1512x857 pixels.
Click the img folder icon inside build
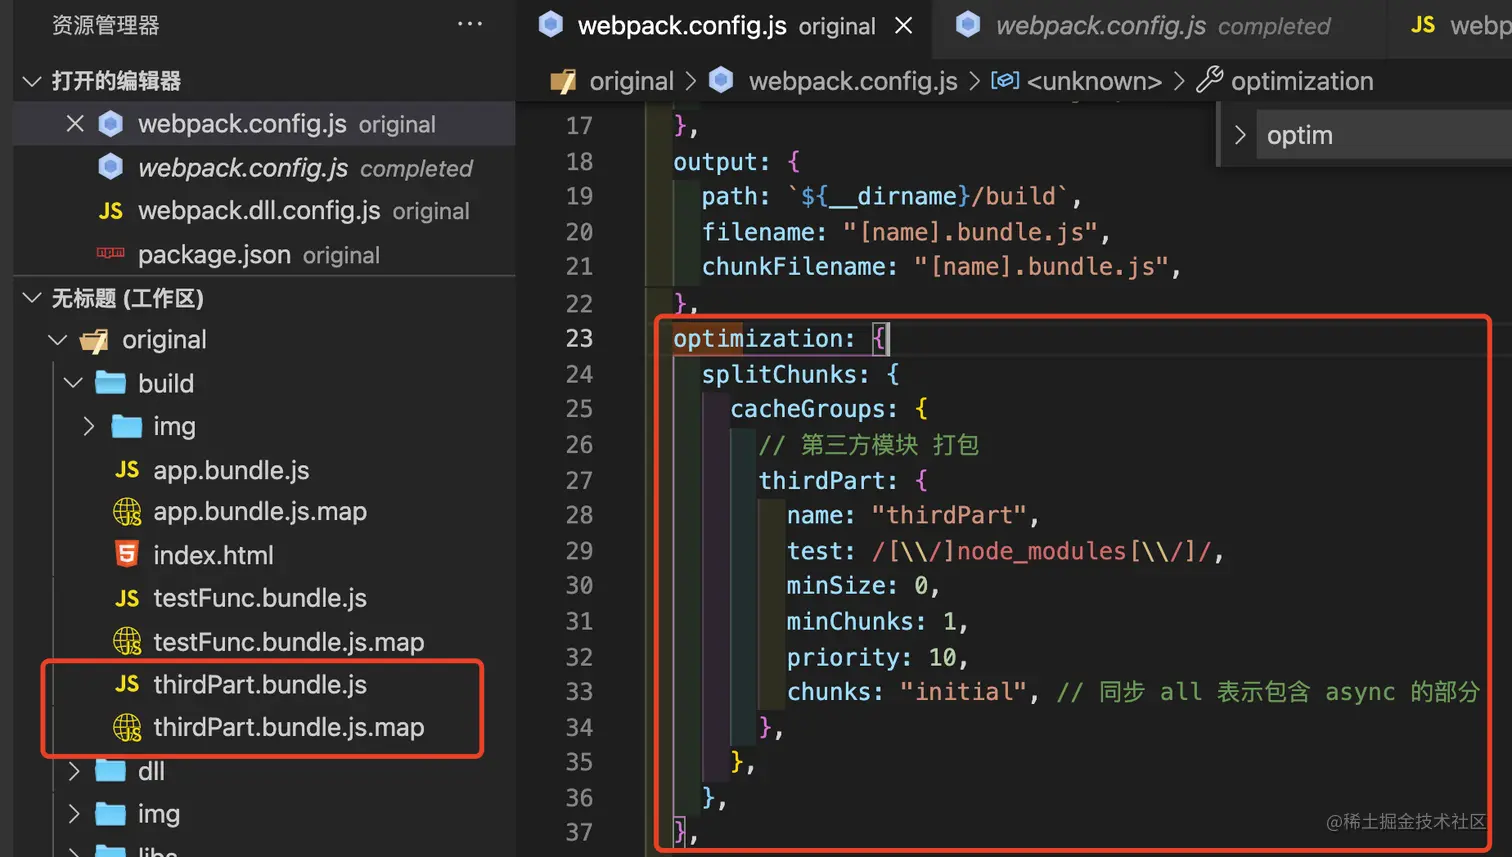[126, 426]
